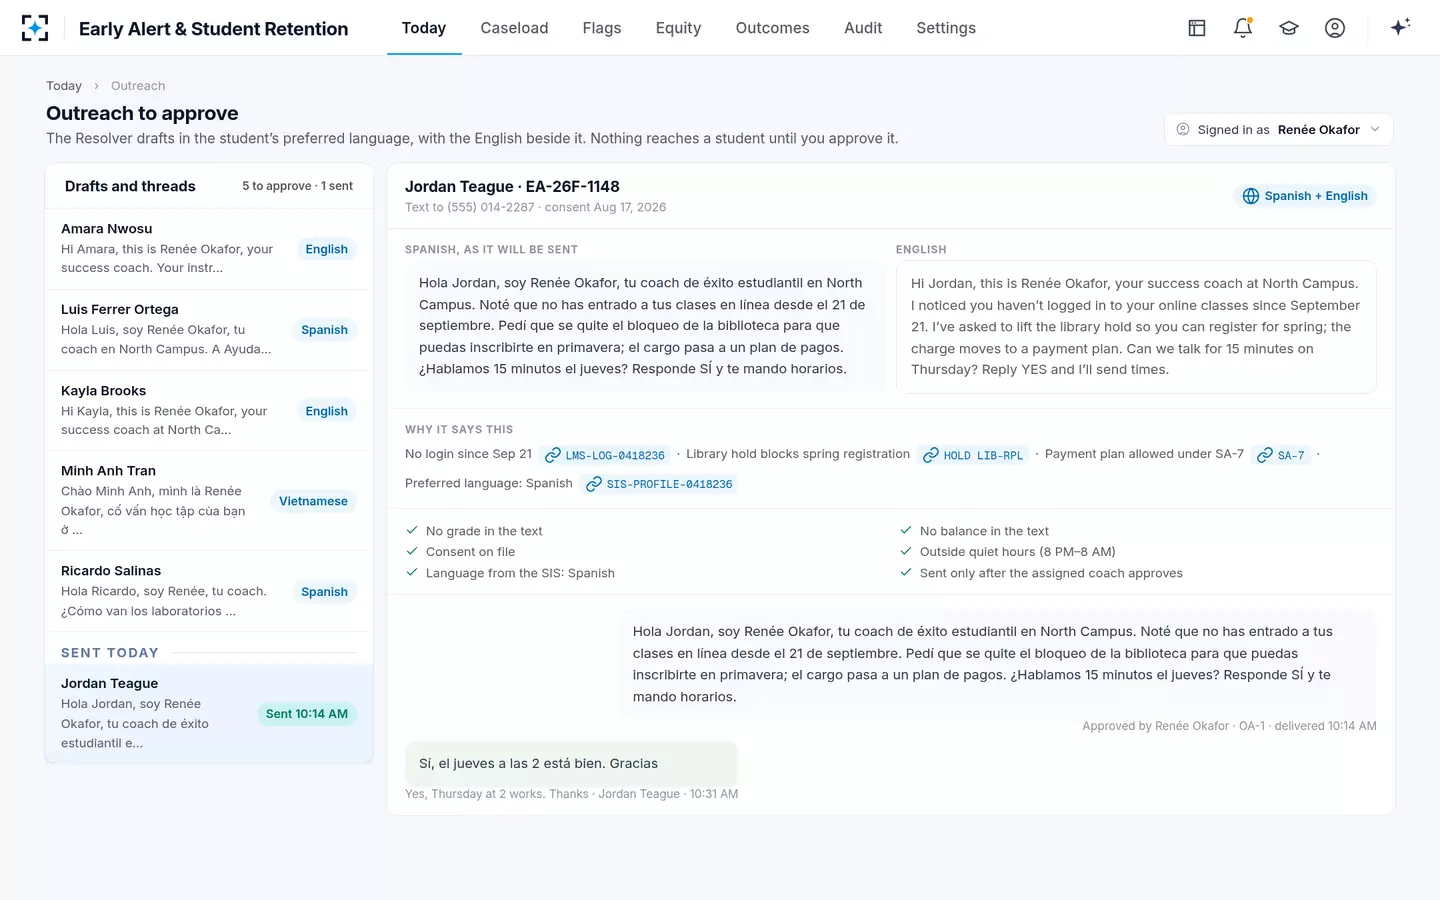1440x900 pixels.
Task: Click the English badge on Amara Nwosu
Action: [327, 249]
